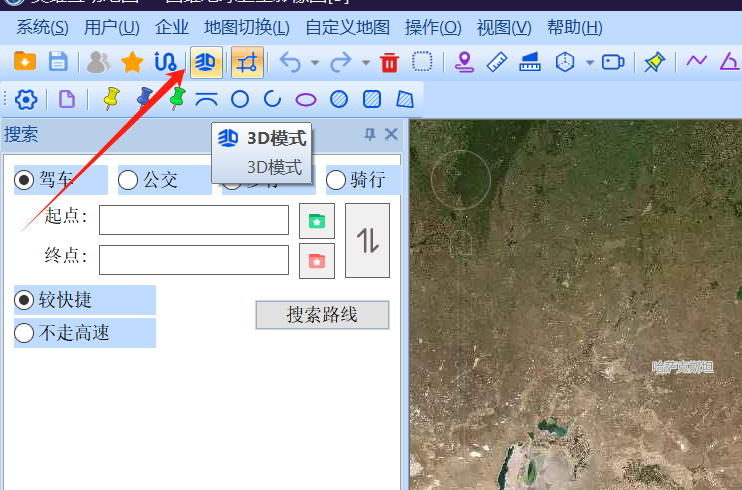Click the orange open-folder import icon
742x490 pixels.
pyautogui.click(x=25, y=62)
